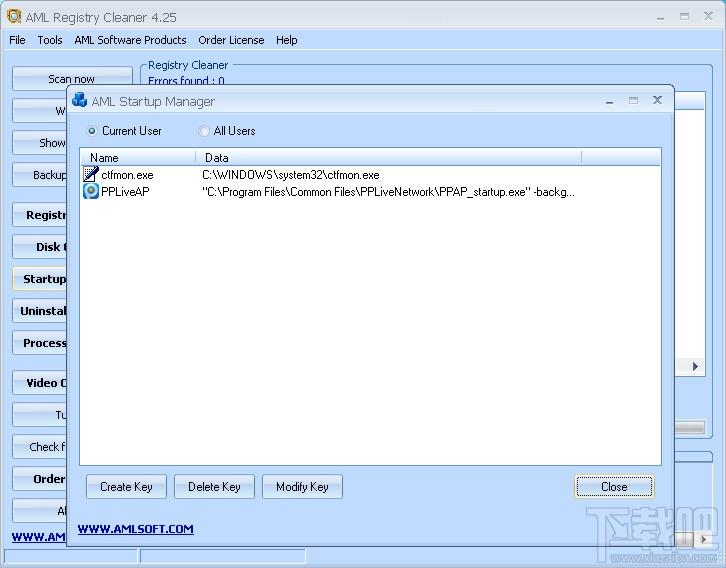Click the Registry sidebar button in main window
The width and height of the screenshot is (726, 568).
pyautogui.click(x=40, y=215)
